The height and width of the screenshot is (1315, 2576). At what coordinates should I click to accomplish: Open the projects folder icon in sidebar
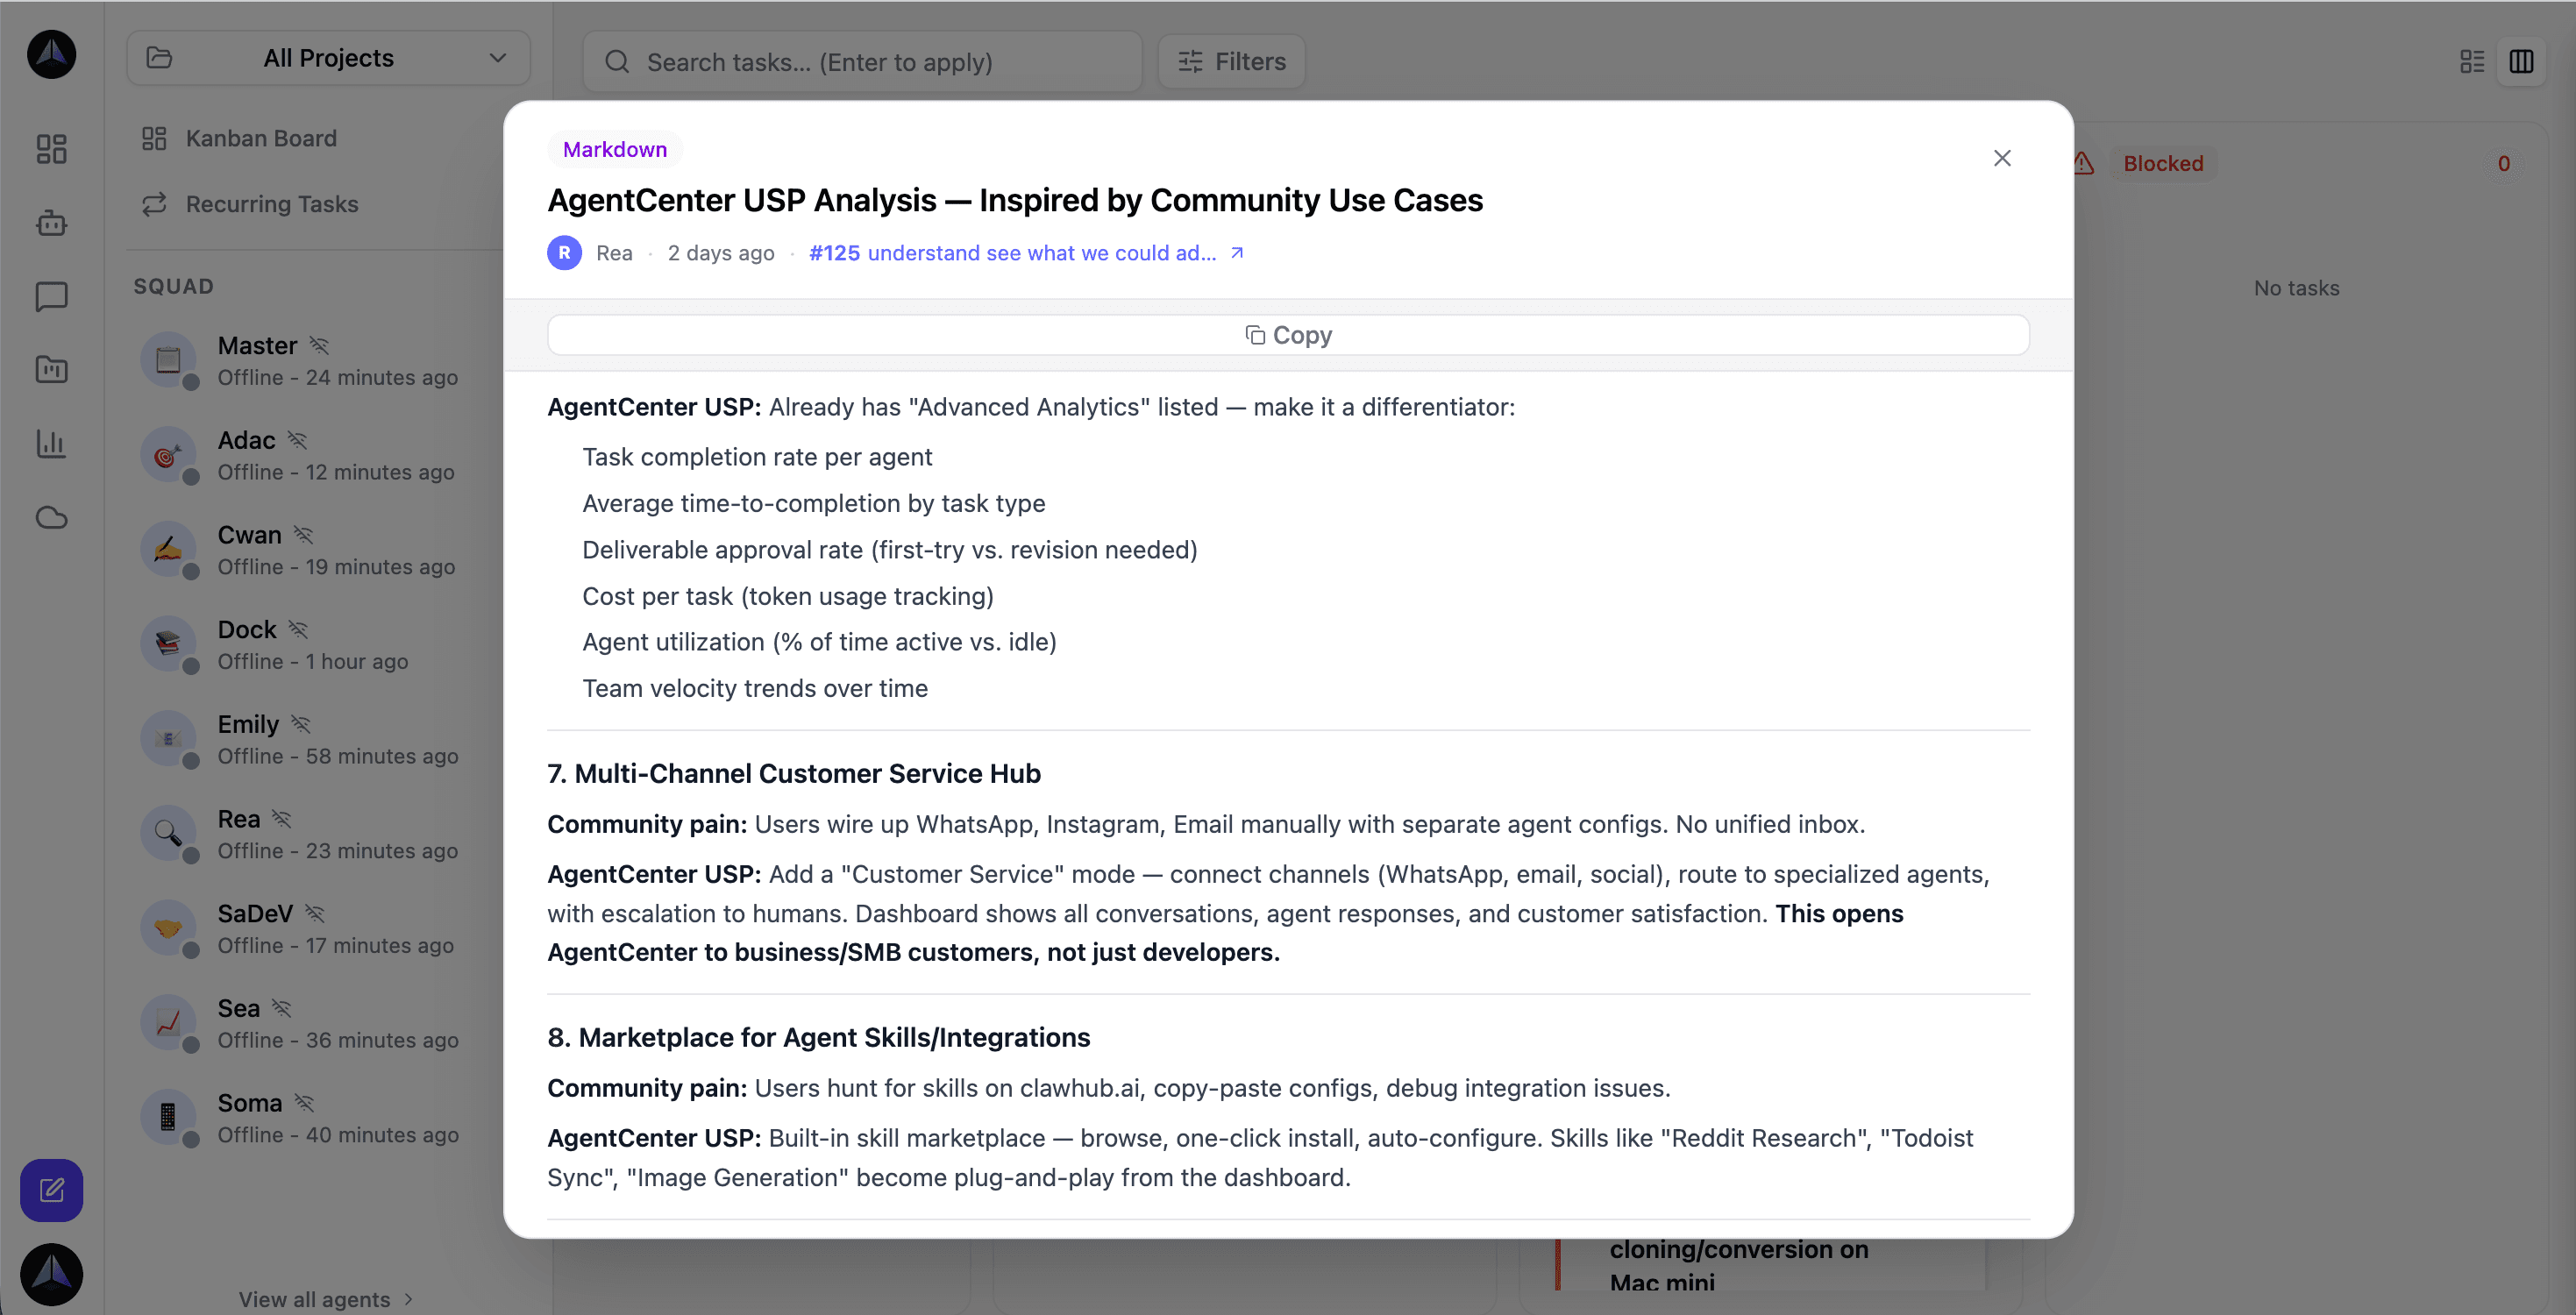51,370
